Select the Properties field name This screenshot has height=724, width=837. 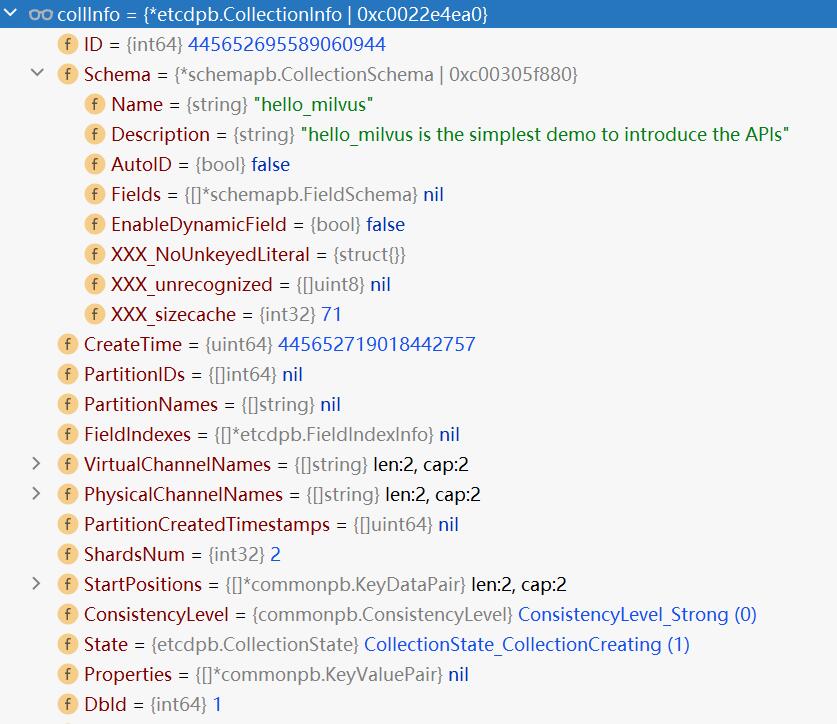[x=128, y=675]
